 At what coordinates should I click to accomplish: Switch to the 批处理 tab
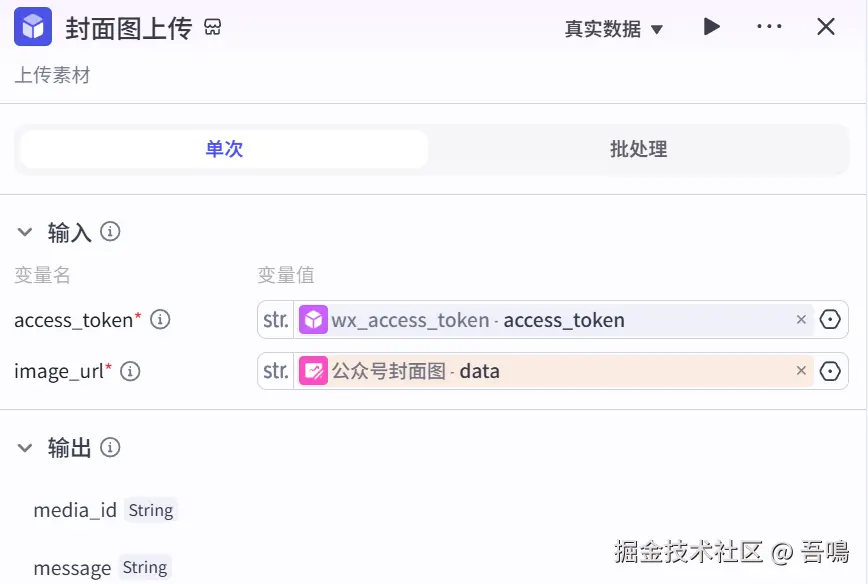[638, 149]
